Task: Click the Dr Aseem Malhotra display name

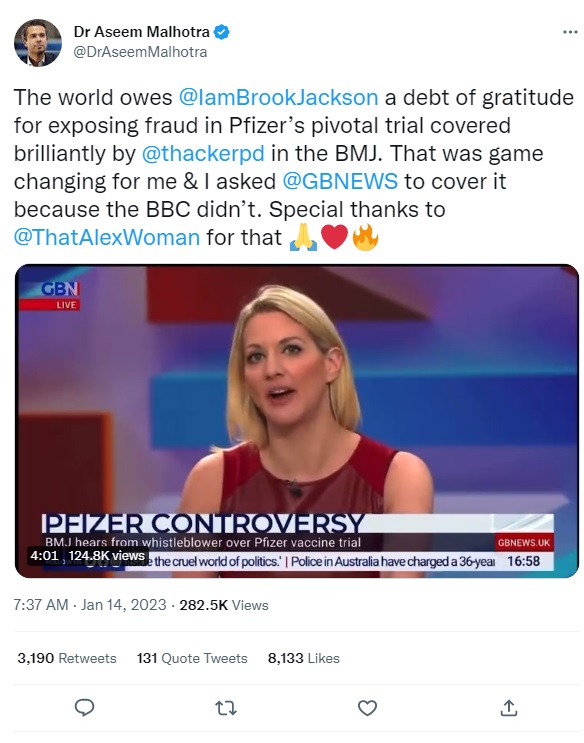Action: pyautogui.click(x=141, y=32)
